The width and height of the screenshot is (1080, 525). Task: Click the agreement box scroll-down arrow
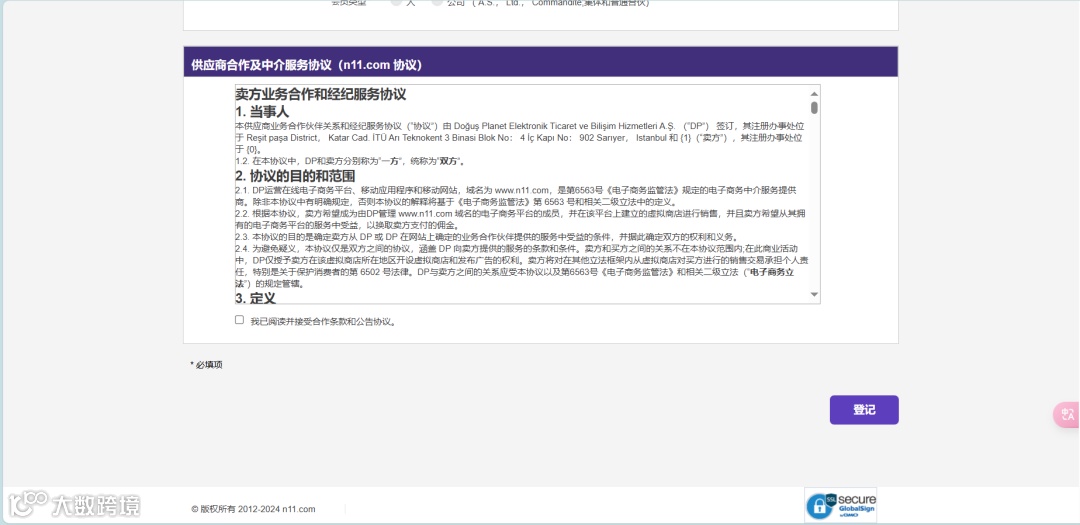(814, 295)
